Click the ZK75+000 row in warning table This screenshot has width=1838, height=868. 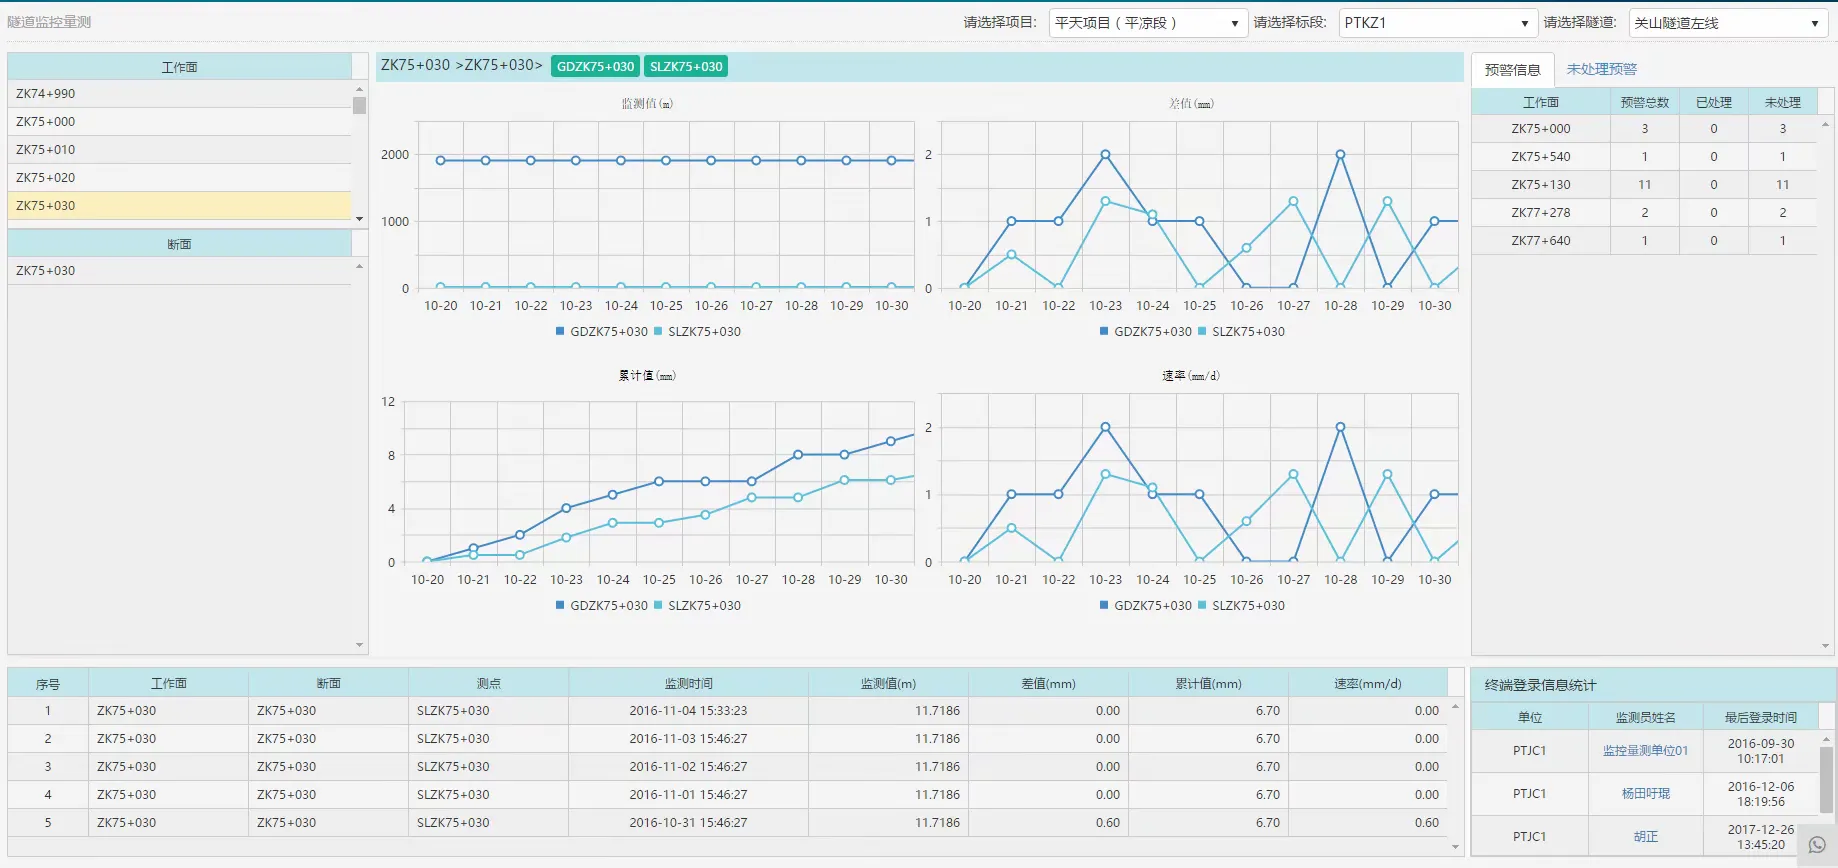coord(1644,129)
